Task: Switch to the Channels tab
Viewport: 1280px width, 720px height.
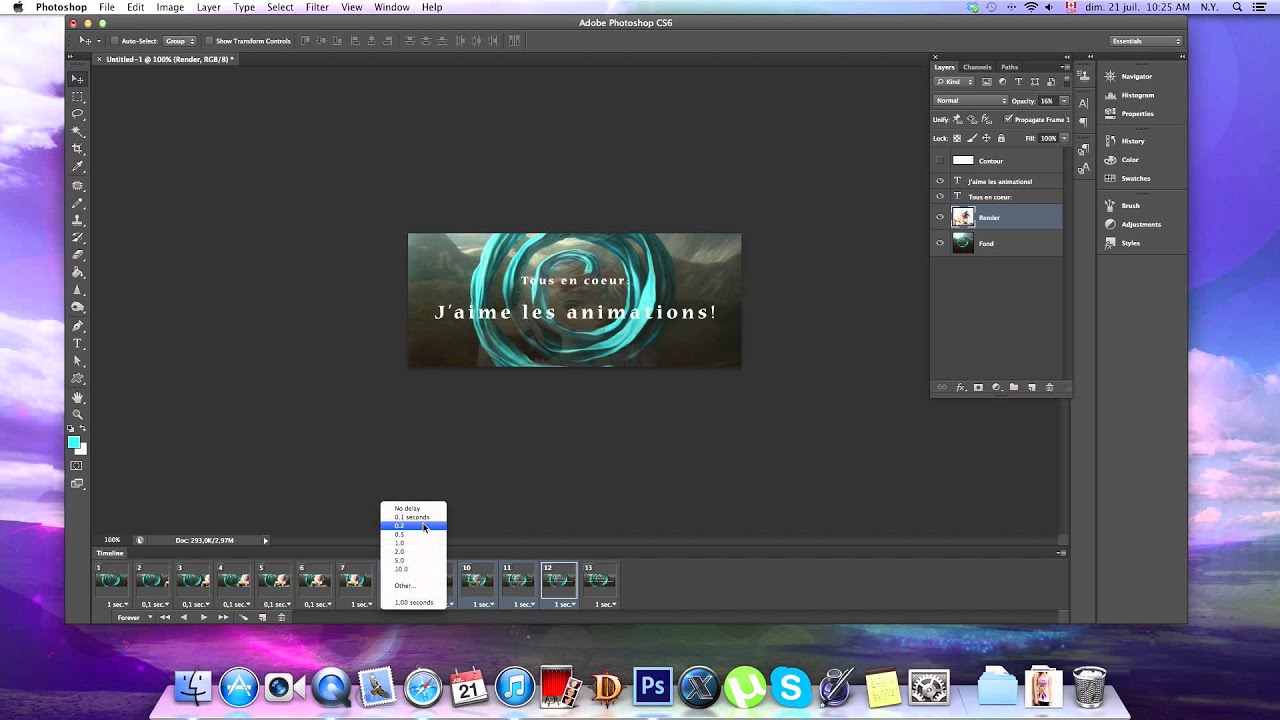Action: pos(978,67)
